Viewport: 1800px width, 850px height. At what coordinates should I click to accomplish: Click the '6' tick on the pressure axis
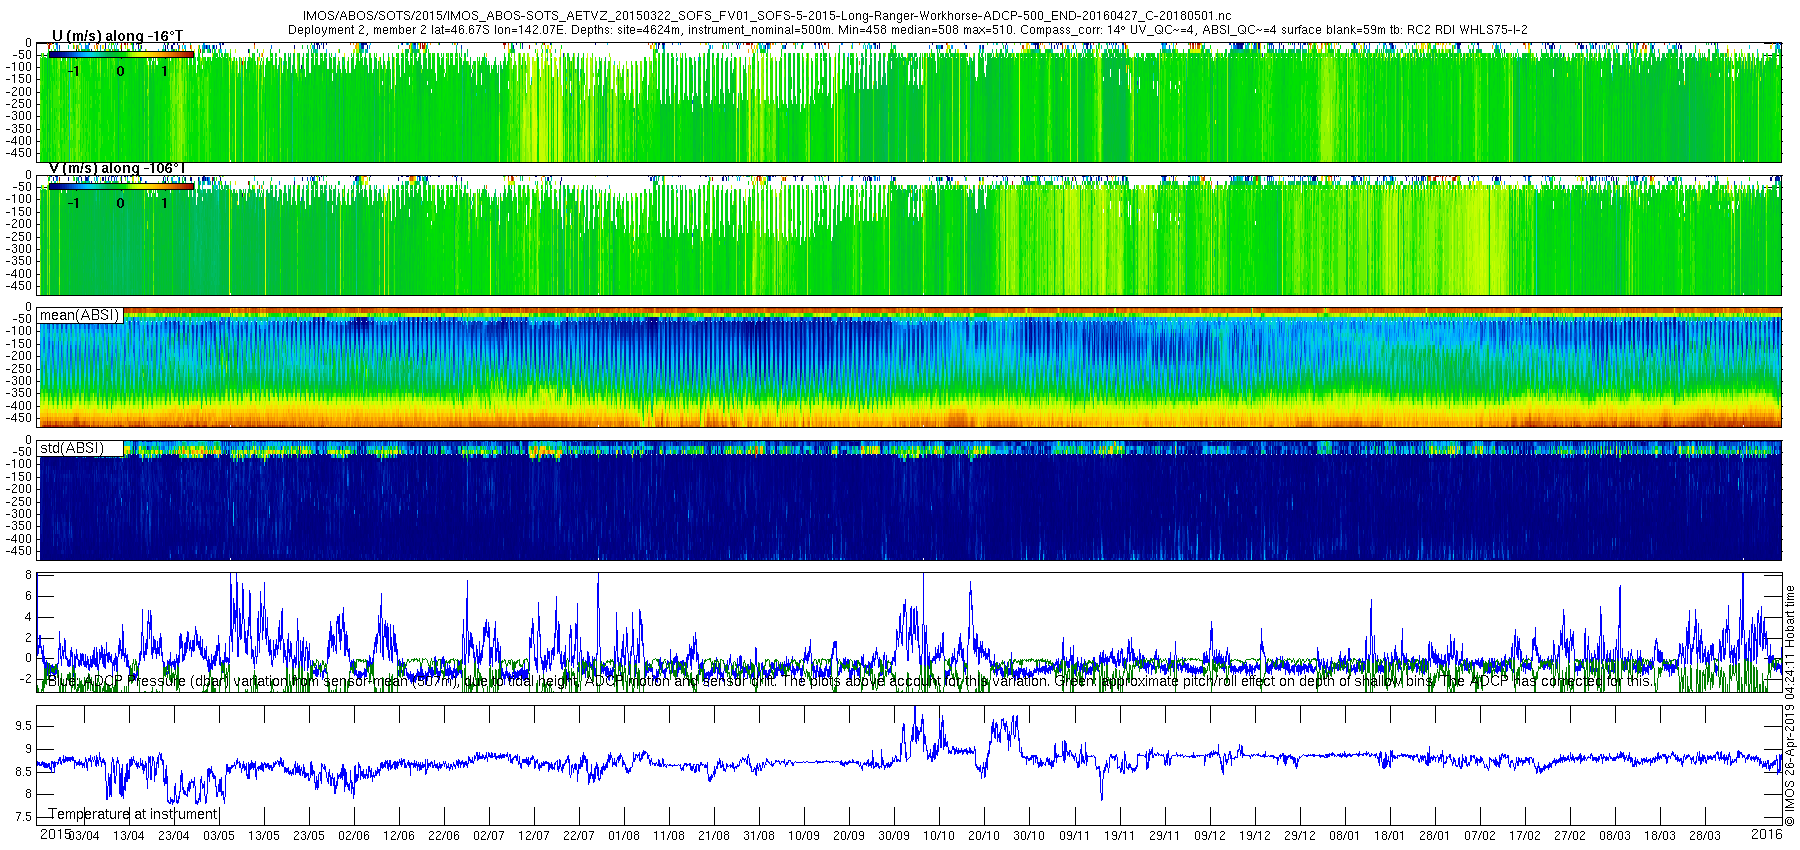[28, 596]
